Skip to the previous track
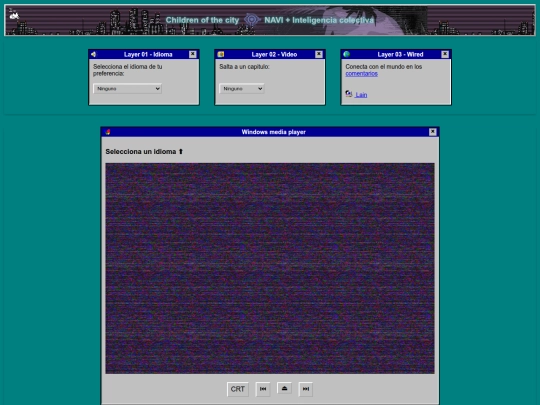This screenshot has width=540, height=405. point(263,389)
